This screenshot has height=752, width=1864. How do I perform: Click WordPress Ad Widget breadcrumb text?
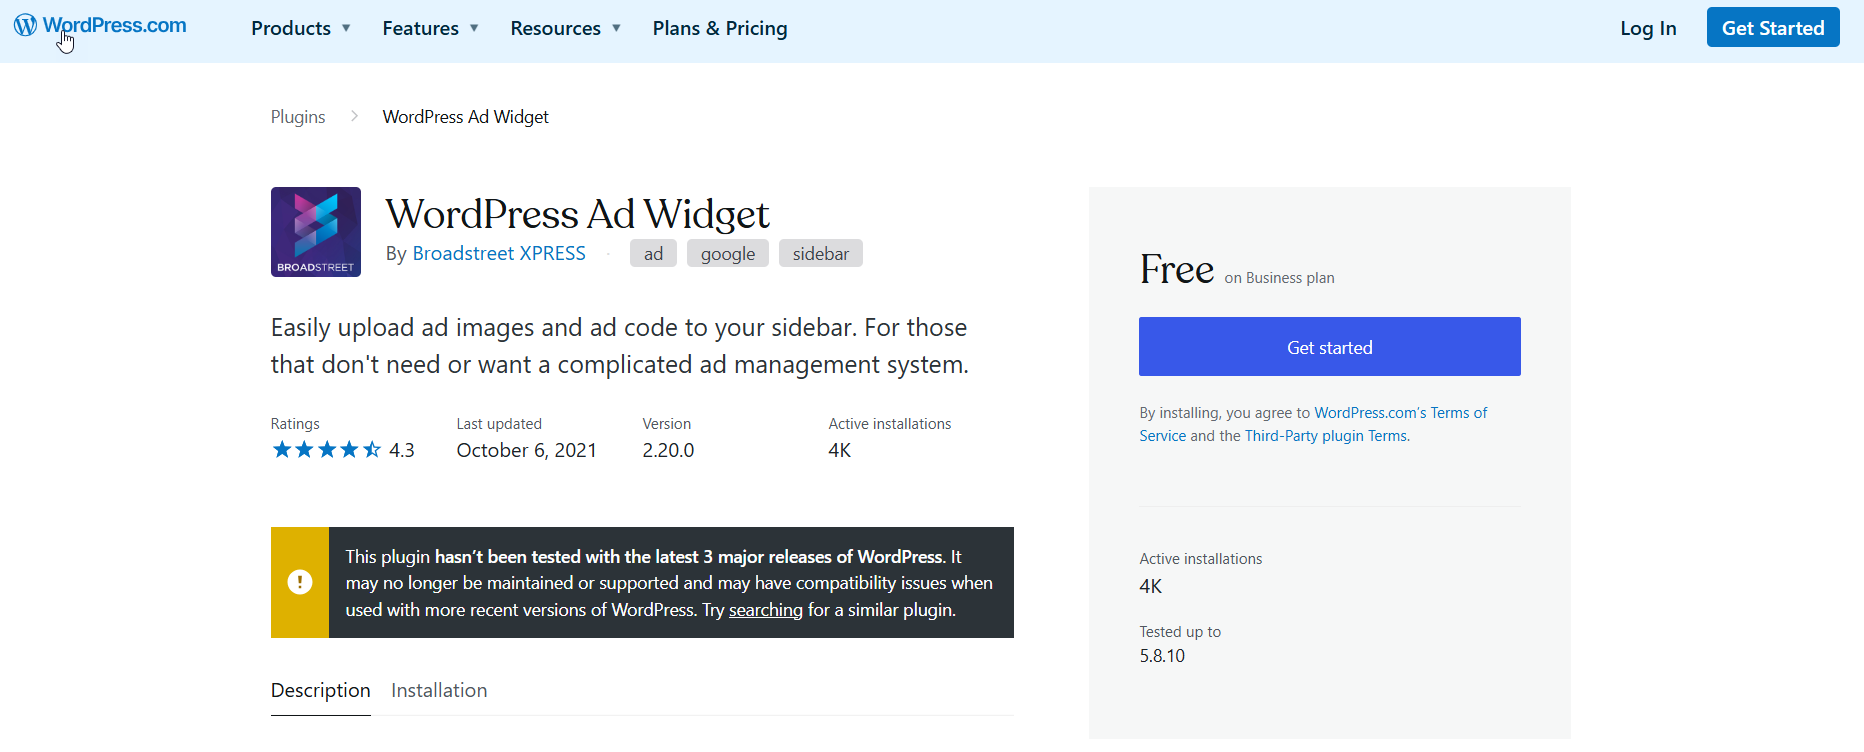(466, 117)
